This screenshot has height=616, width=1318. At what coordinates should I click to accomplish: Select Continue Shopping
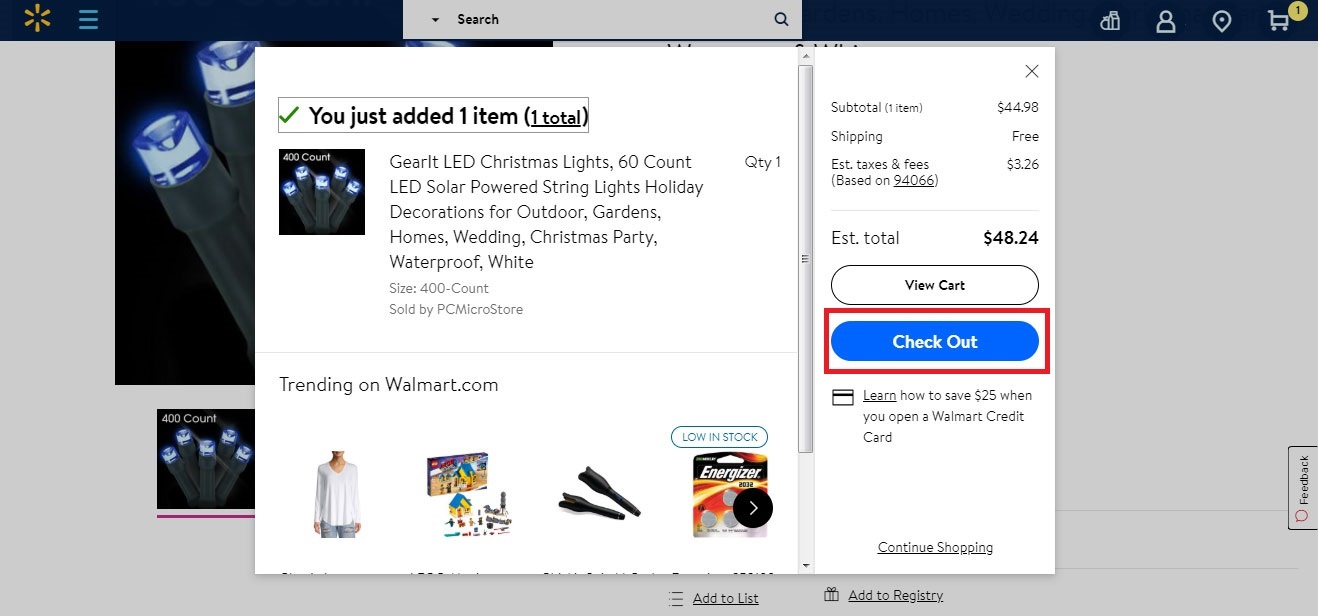coord(934,547)
